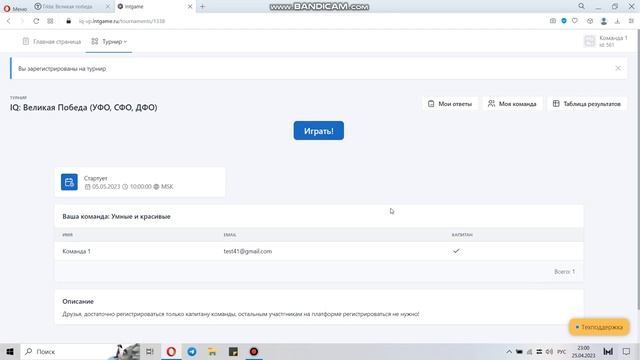Screen dimensions: 640x360
Task: Show hidden system tray icons
Action: tap(509, 351)
